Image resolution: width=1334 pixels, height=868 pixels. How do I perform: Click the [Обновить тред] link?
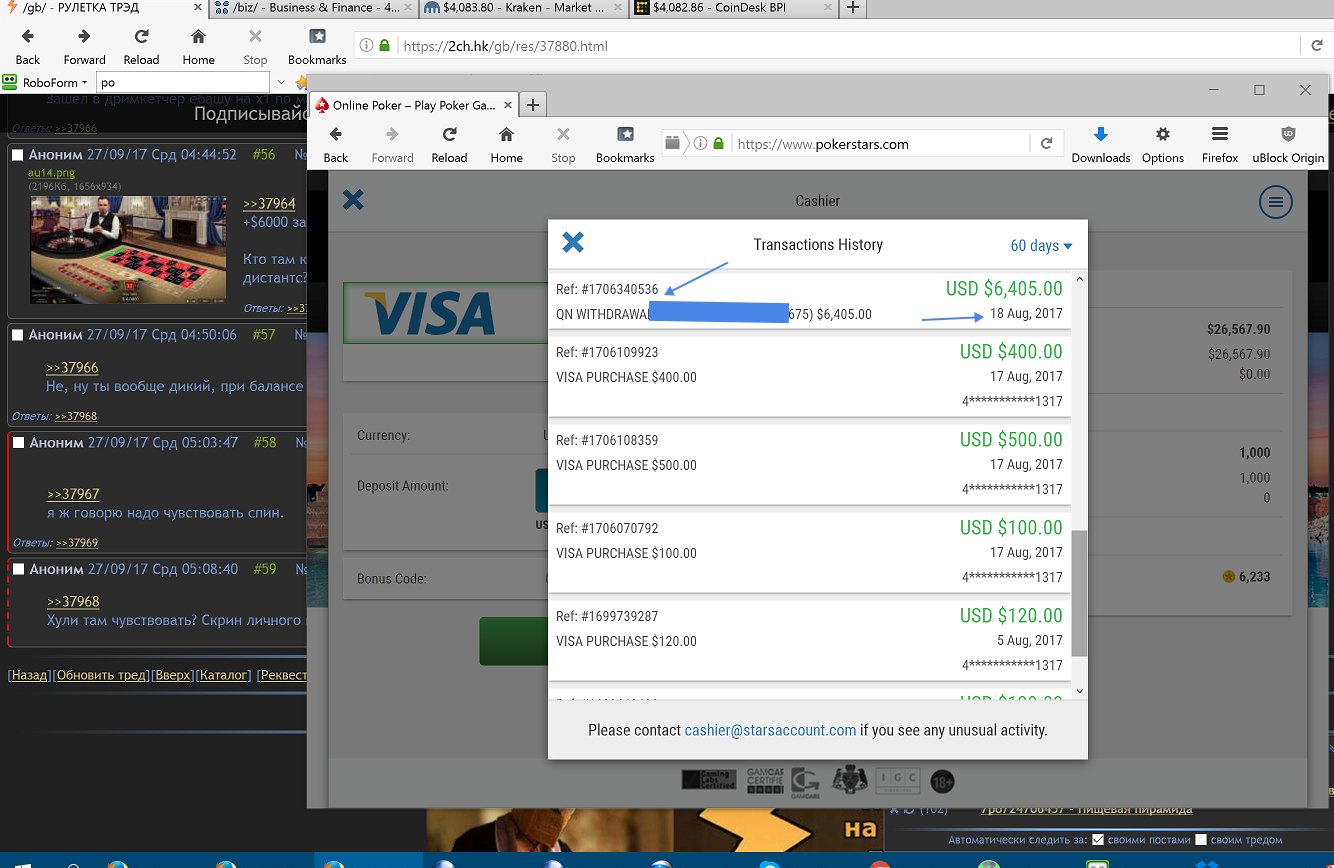click(x=101, y=675)
